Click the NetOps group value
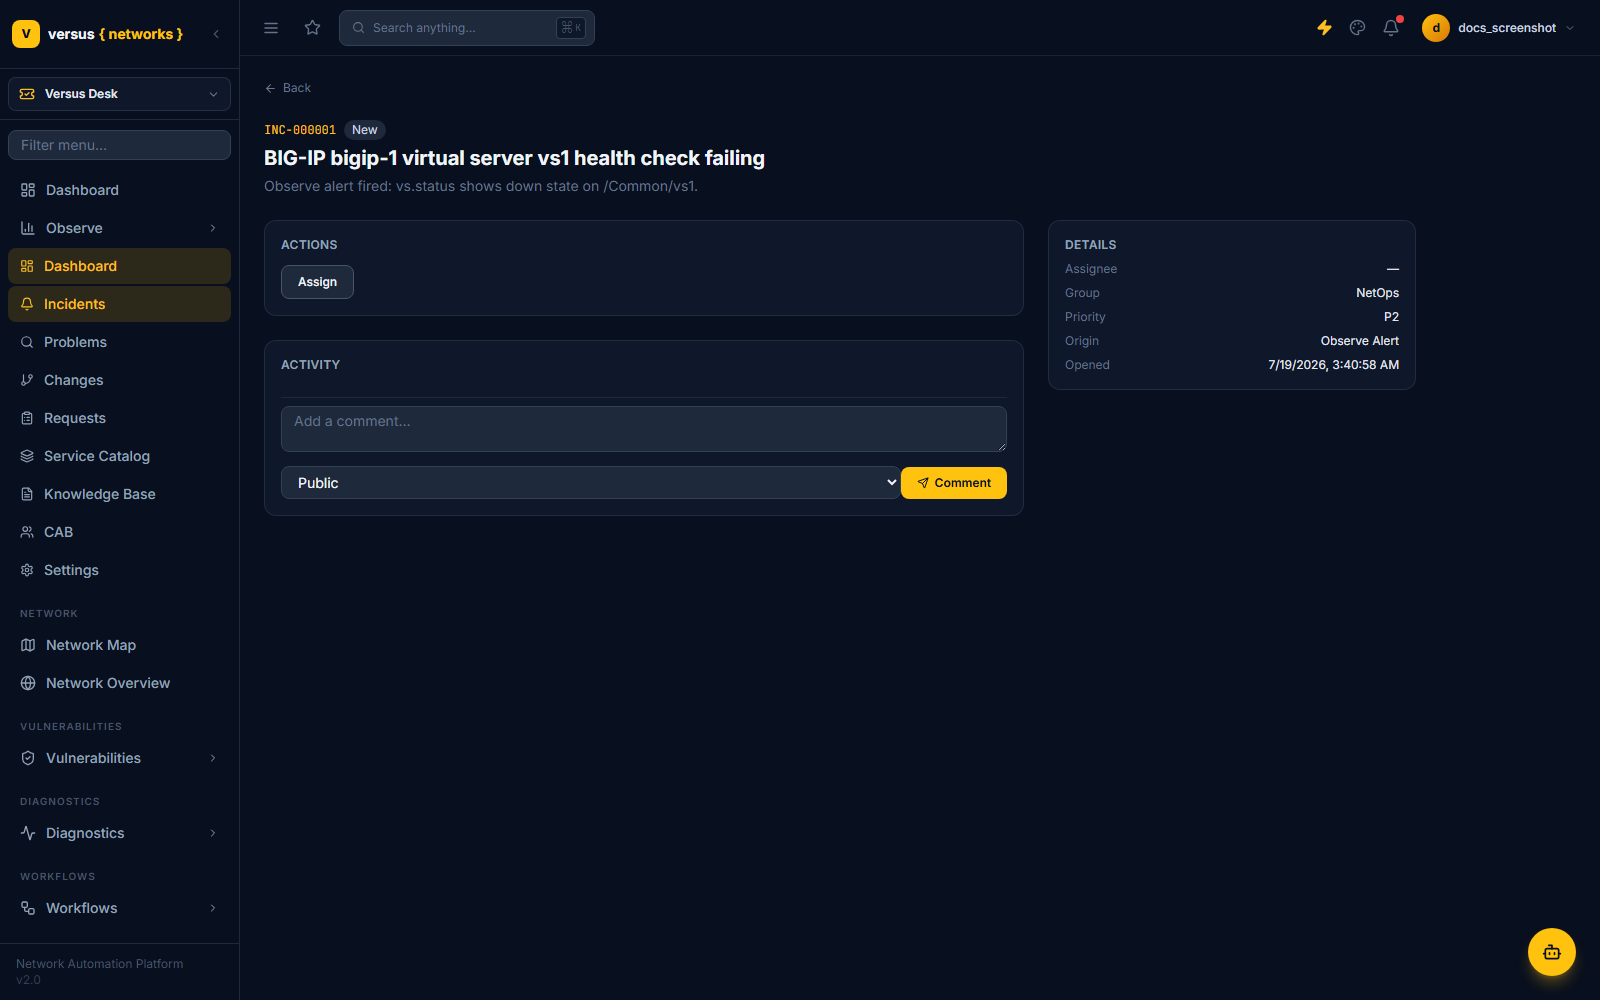This screenshot has height=1000, width=1600. point(1377,293)
